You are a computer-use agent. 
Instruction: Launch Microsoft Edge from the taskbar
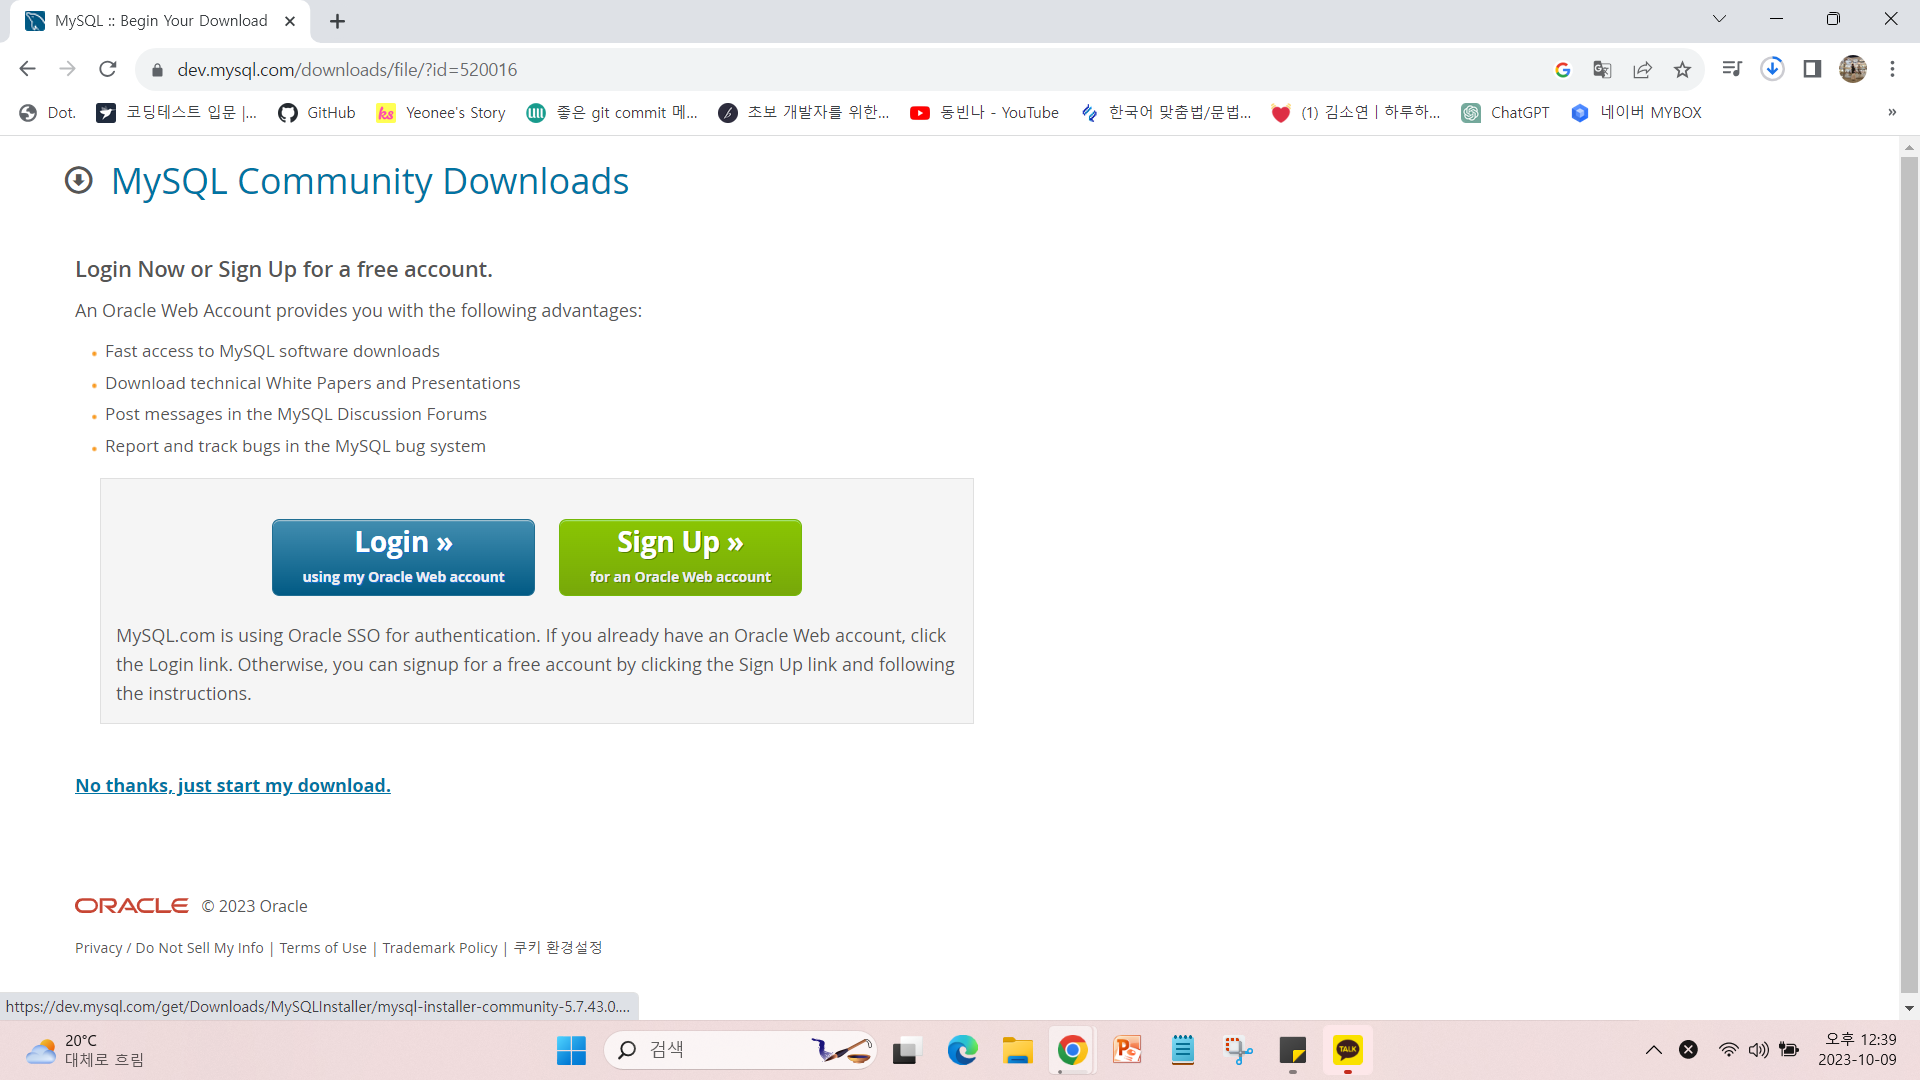pos(962,1050)
